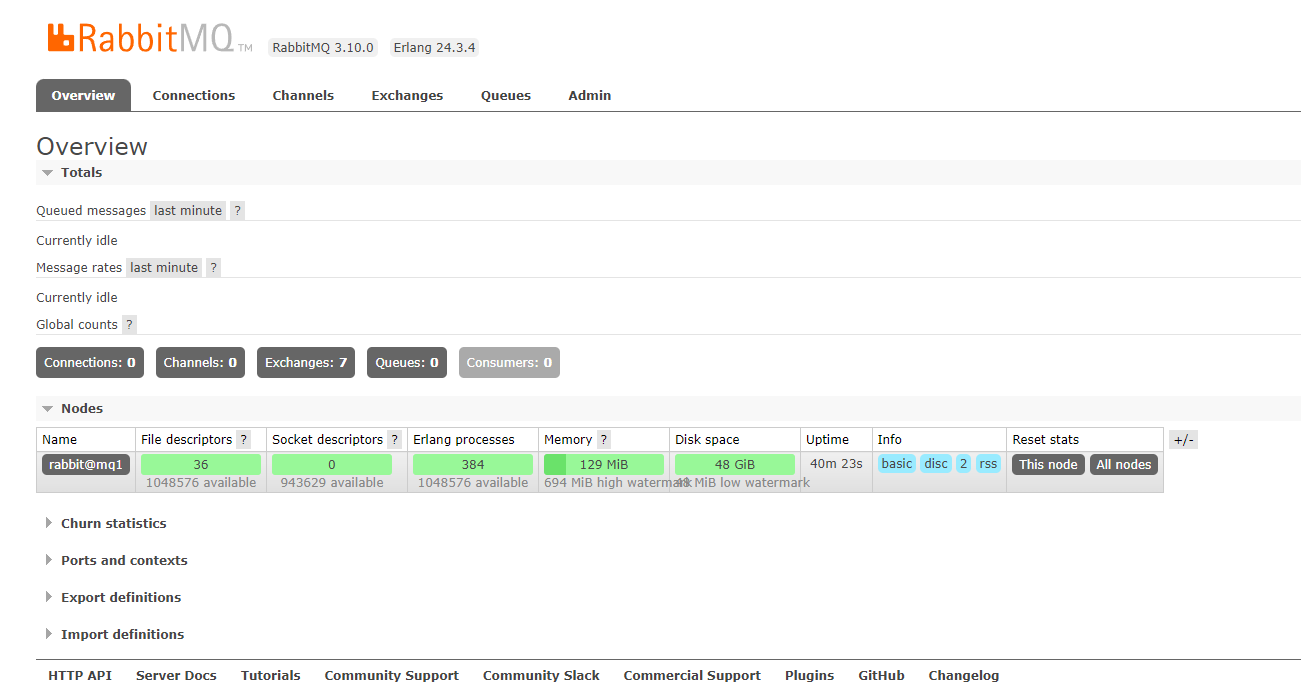
Task: Open the GitHub link
Action: coord(881,676)
